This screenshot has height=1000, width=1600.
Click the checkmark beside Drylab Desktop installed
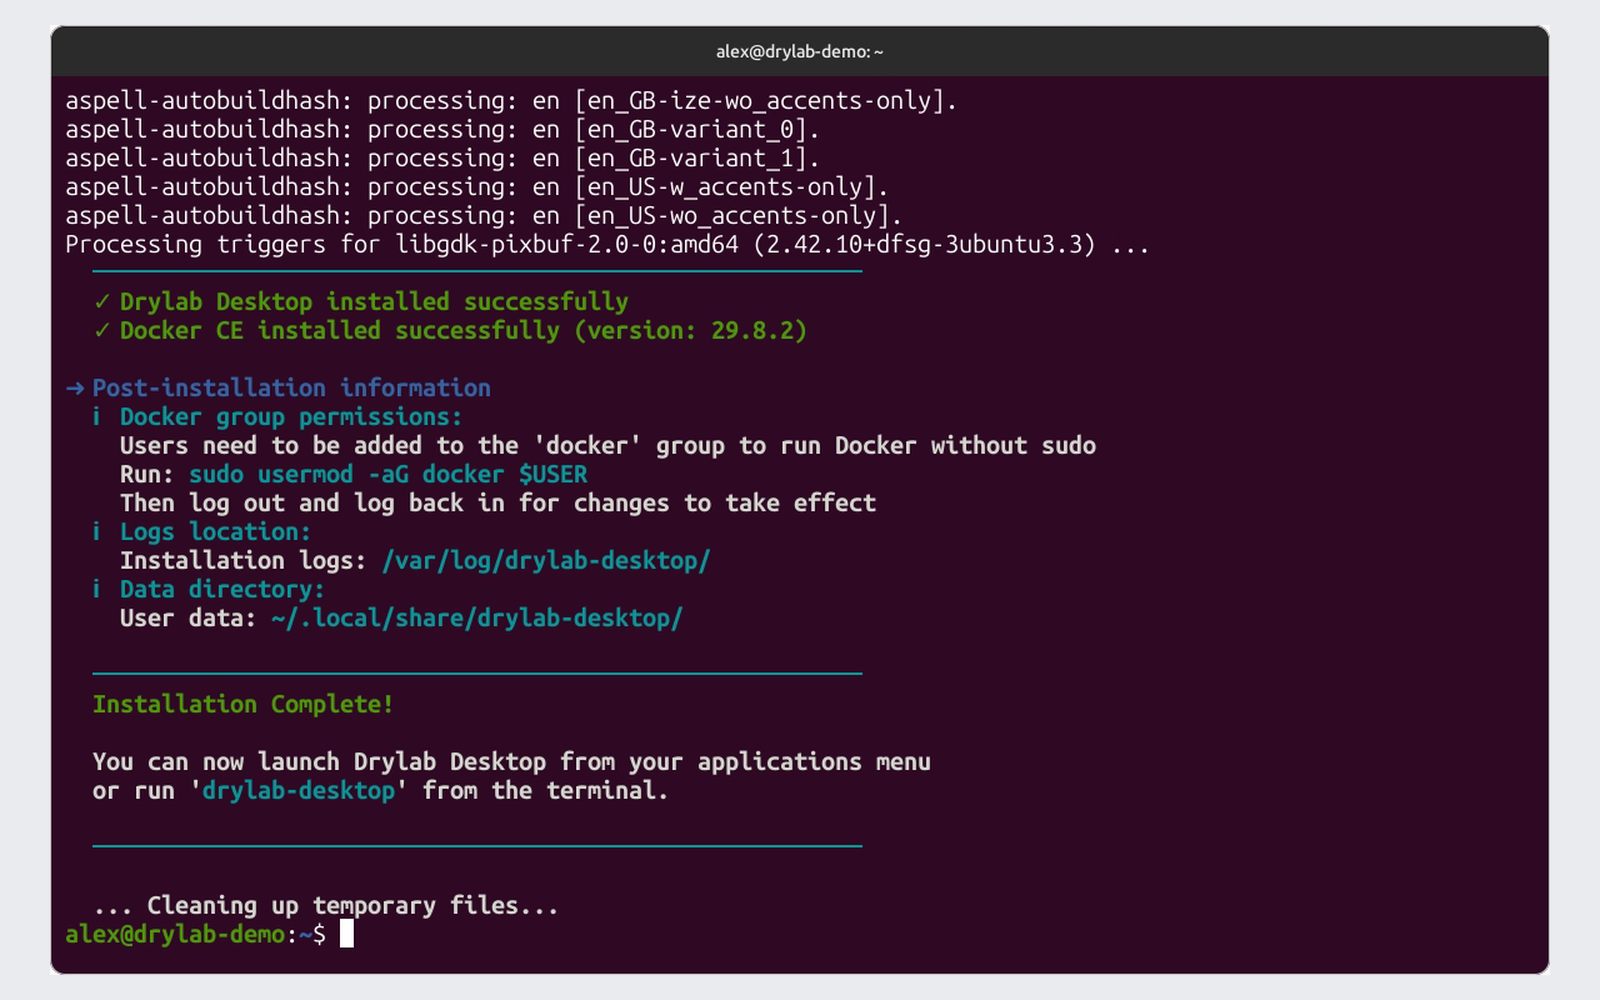pyautogui.click(x=102, y=302)
